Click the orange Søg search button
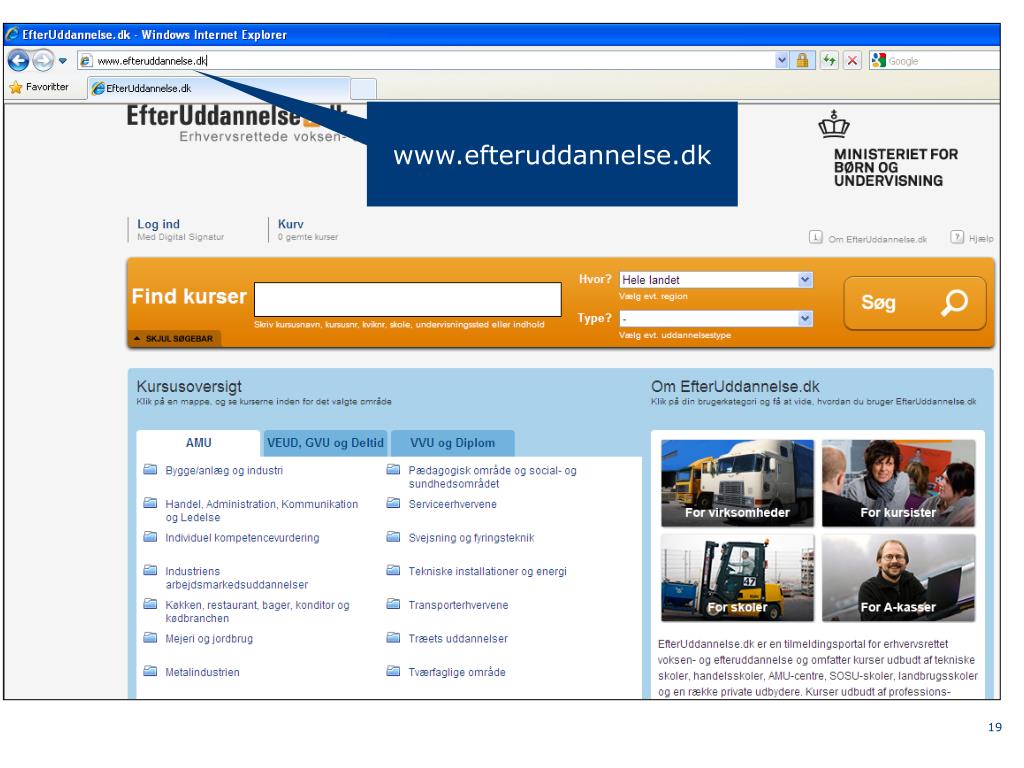1024x768 pixels. [x=914, y=302]
